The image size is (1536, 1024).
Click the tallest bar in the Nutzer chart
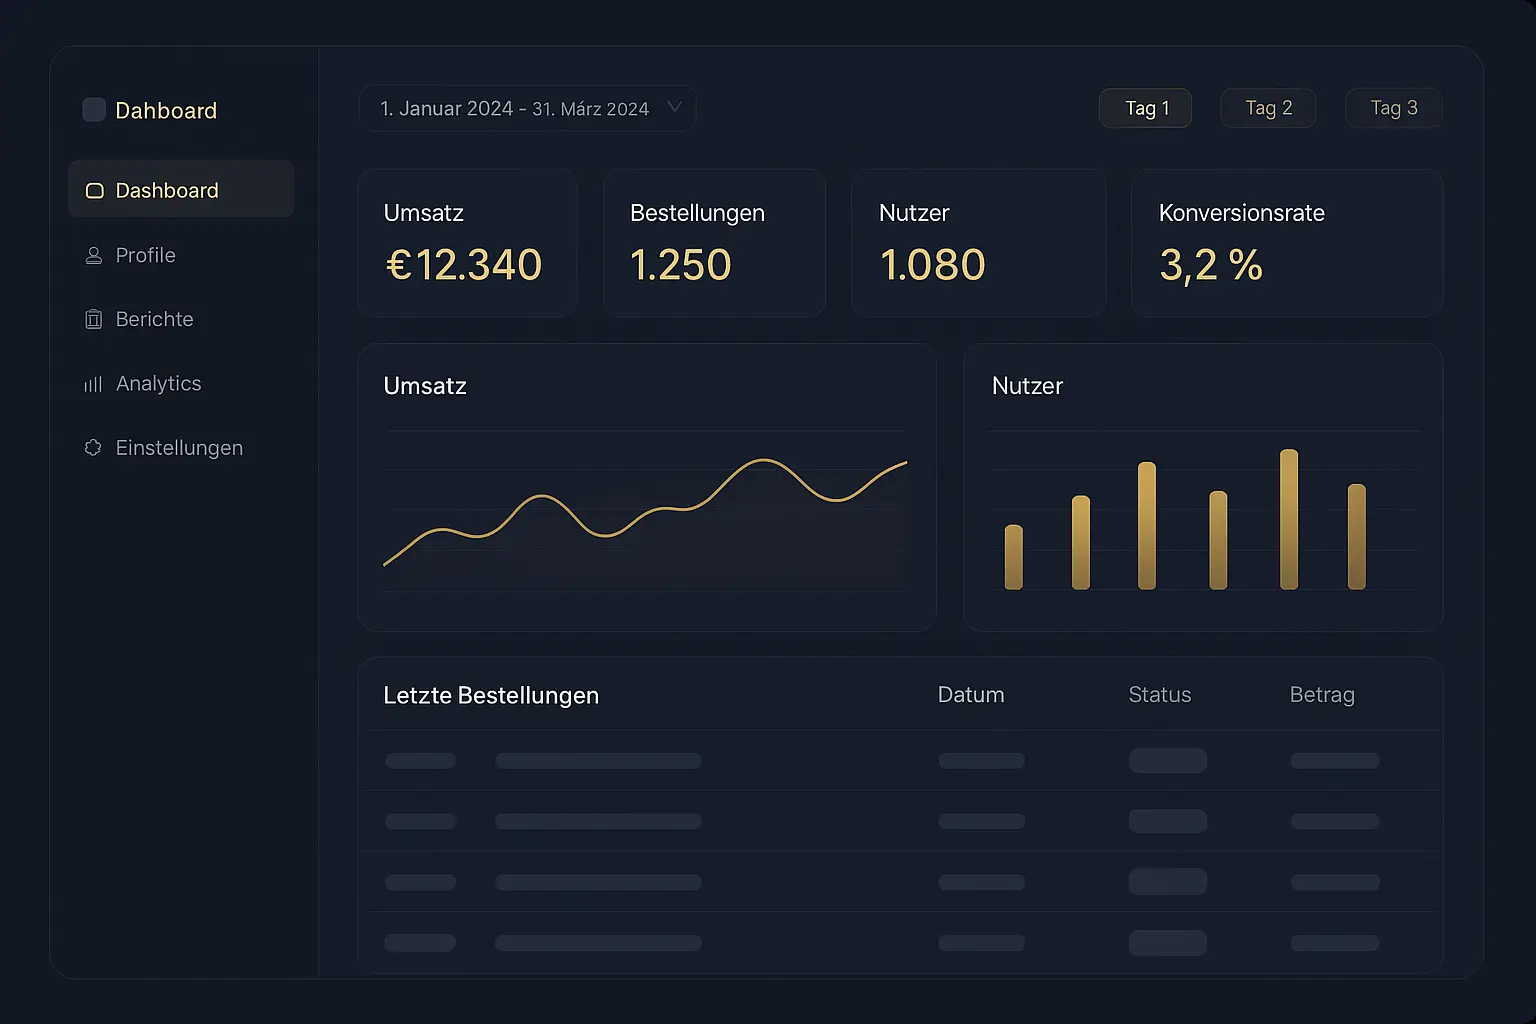pyautogui.click(x=1288, y=520)
